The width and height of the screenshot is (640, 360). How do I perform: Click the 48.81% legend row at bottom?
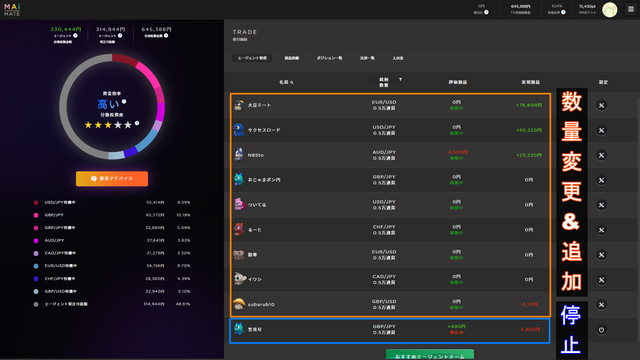point(112,304)
